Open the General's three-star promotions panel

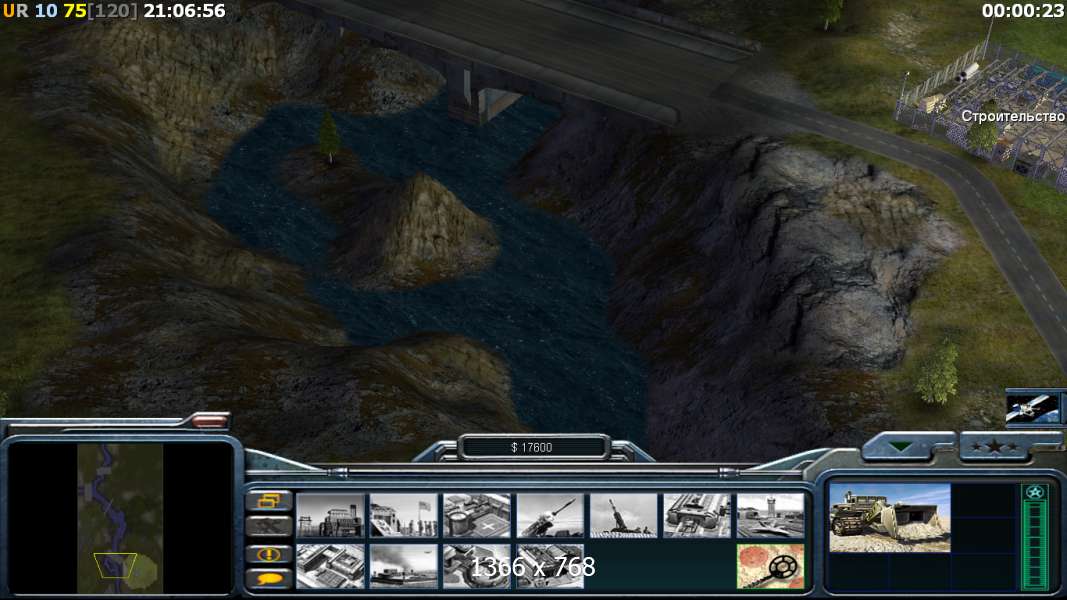coord(995,447)
